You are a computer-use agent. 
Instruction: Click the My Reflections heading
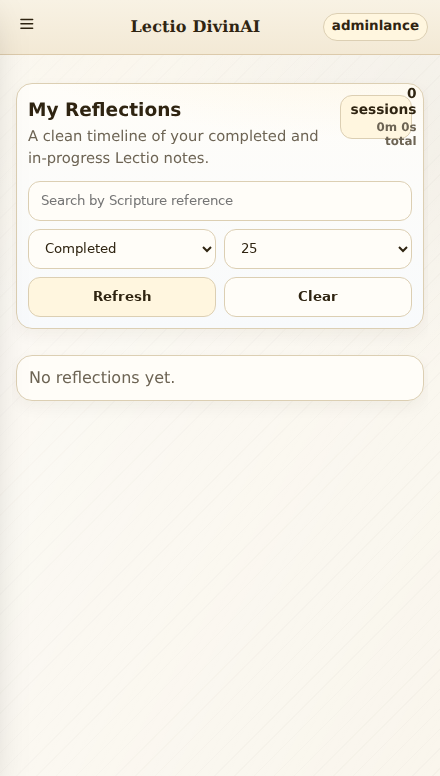pos(104,109)
